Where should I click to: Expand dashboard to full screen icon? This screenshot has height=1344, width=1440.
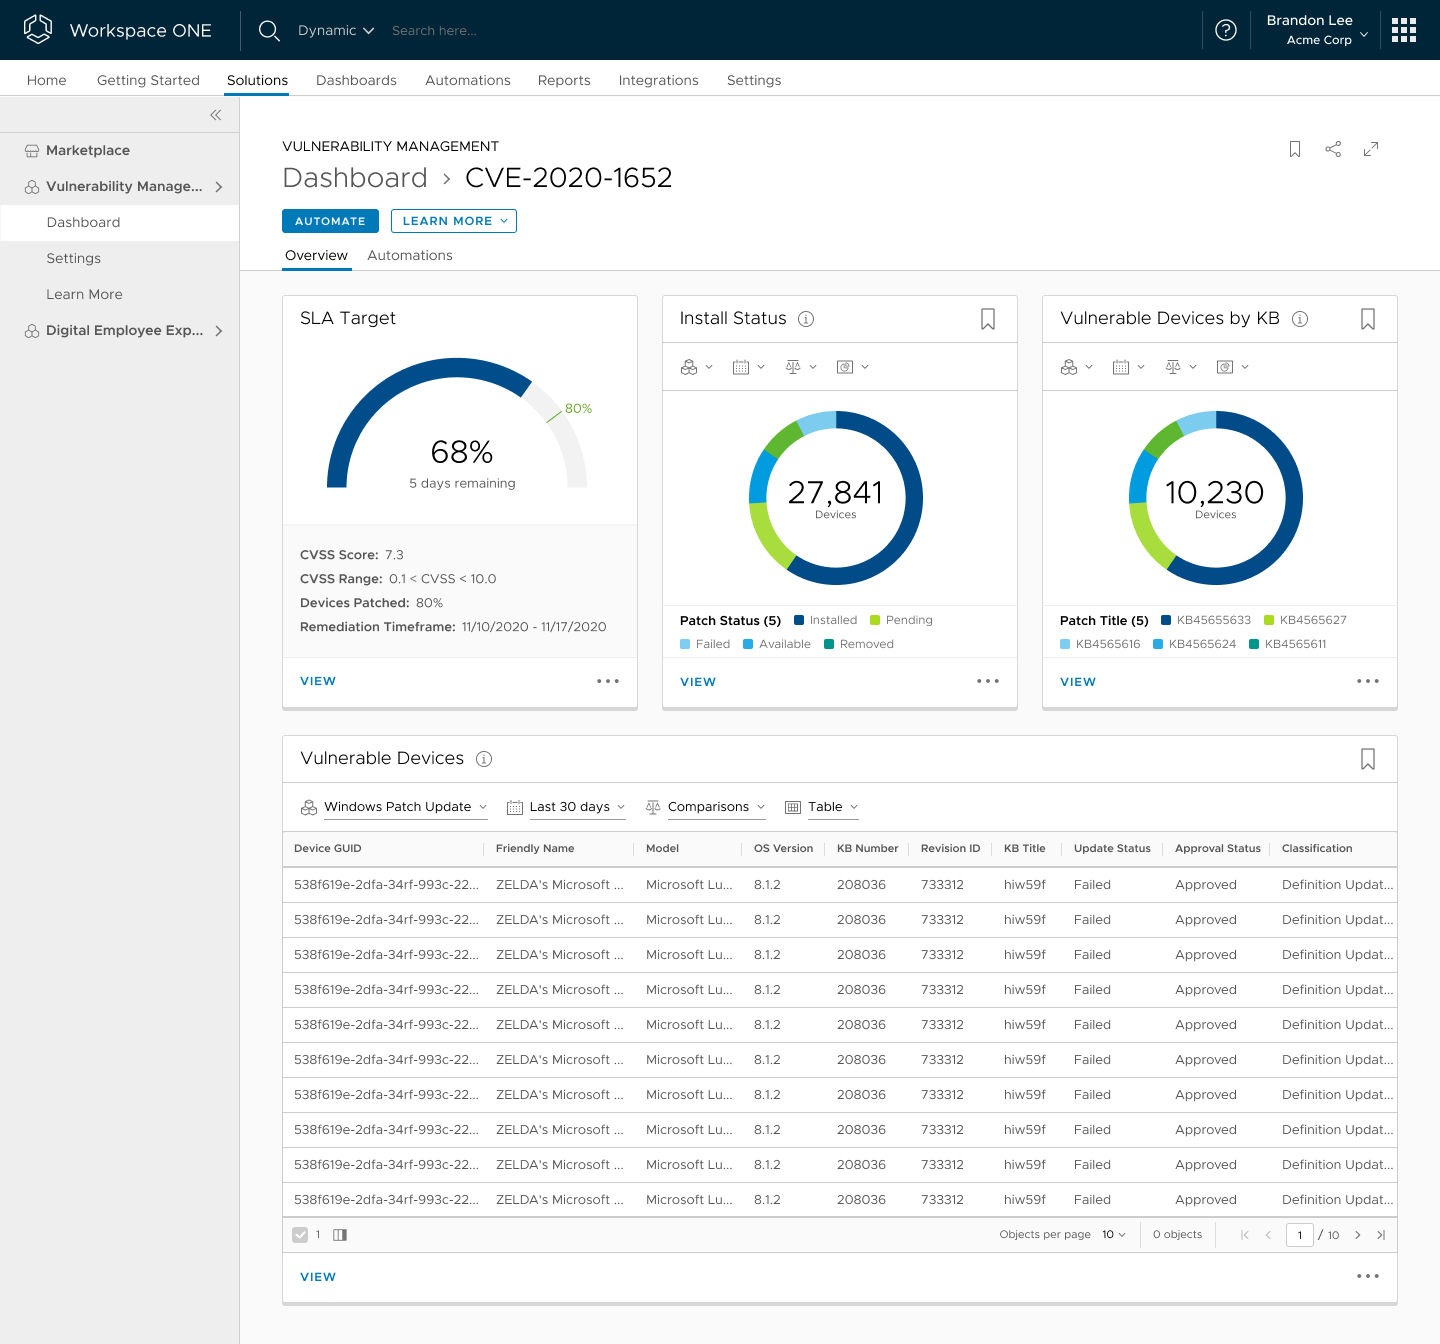coord(1371,149)
